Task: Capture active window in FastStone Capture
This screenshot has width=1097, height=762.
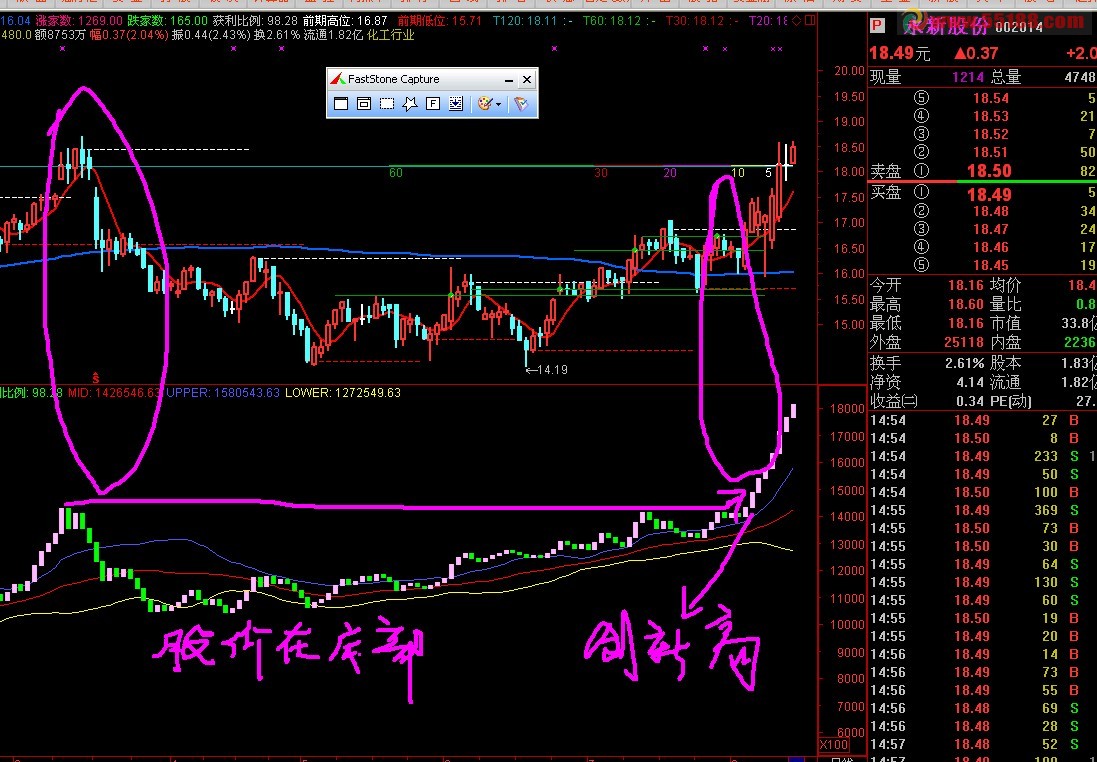Action: tap(341, 104)
